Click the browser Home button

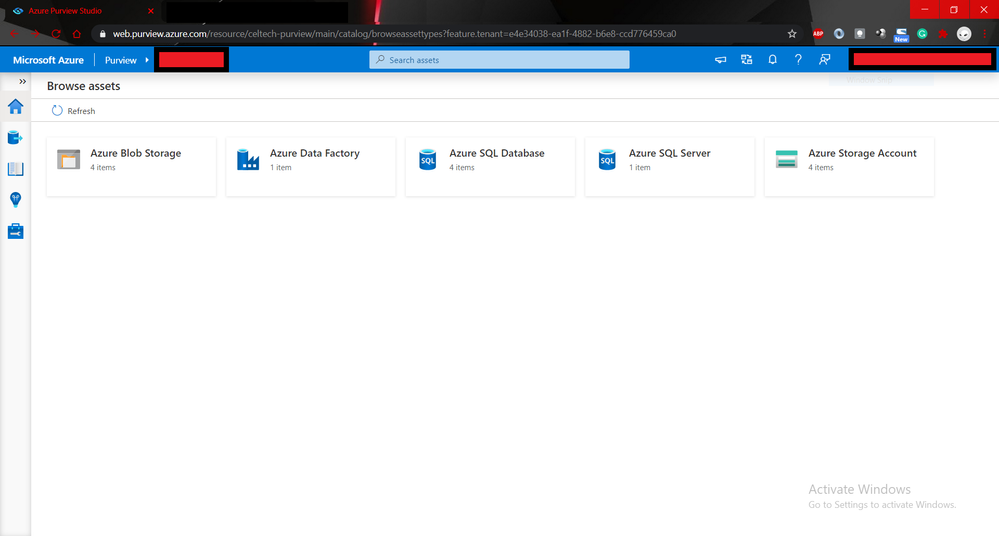77,34
